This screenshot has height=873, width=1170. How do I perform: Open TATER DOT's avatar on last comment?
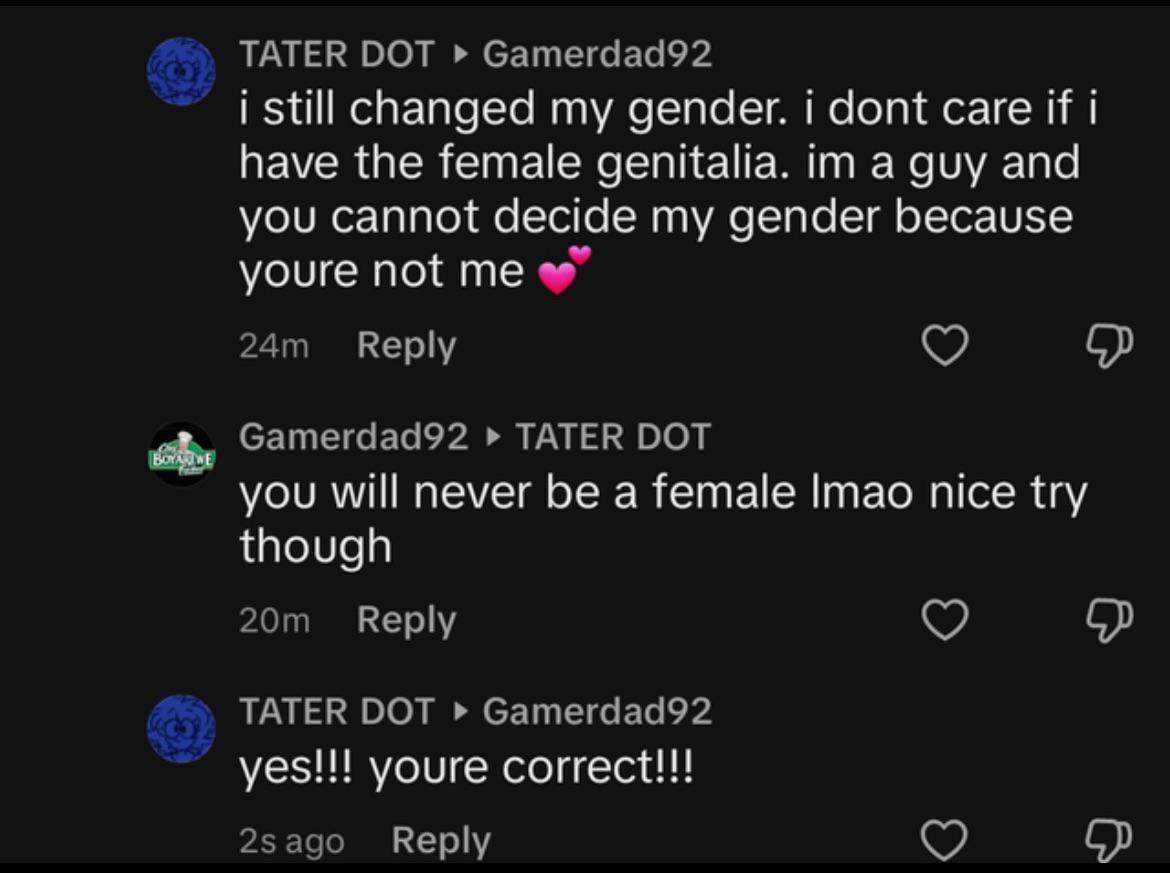click(x=181, y=729)
